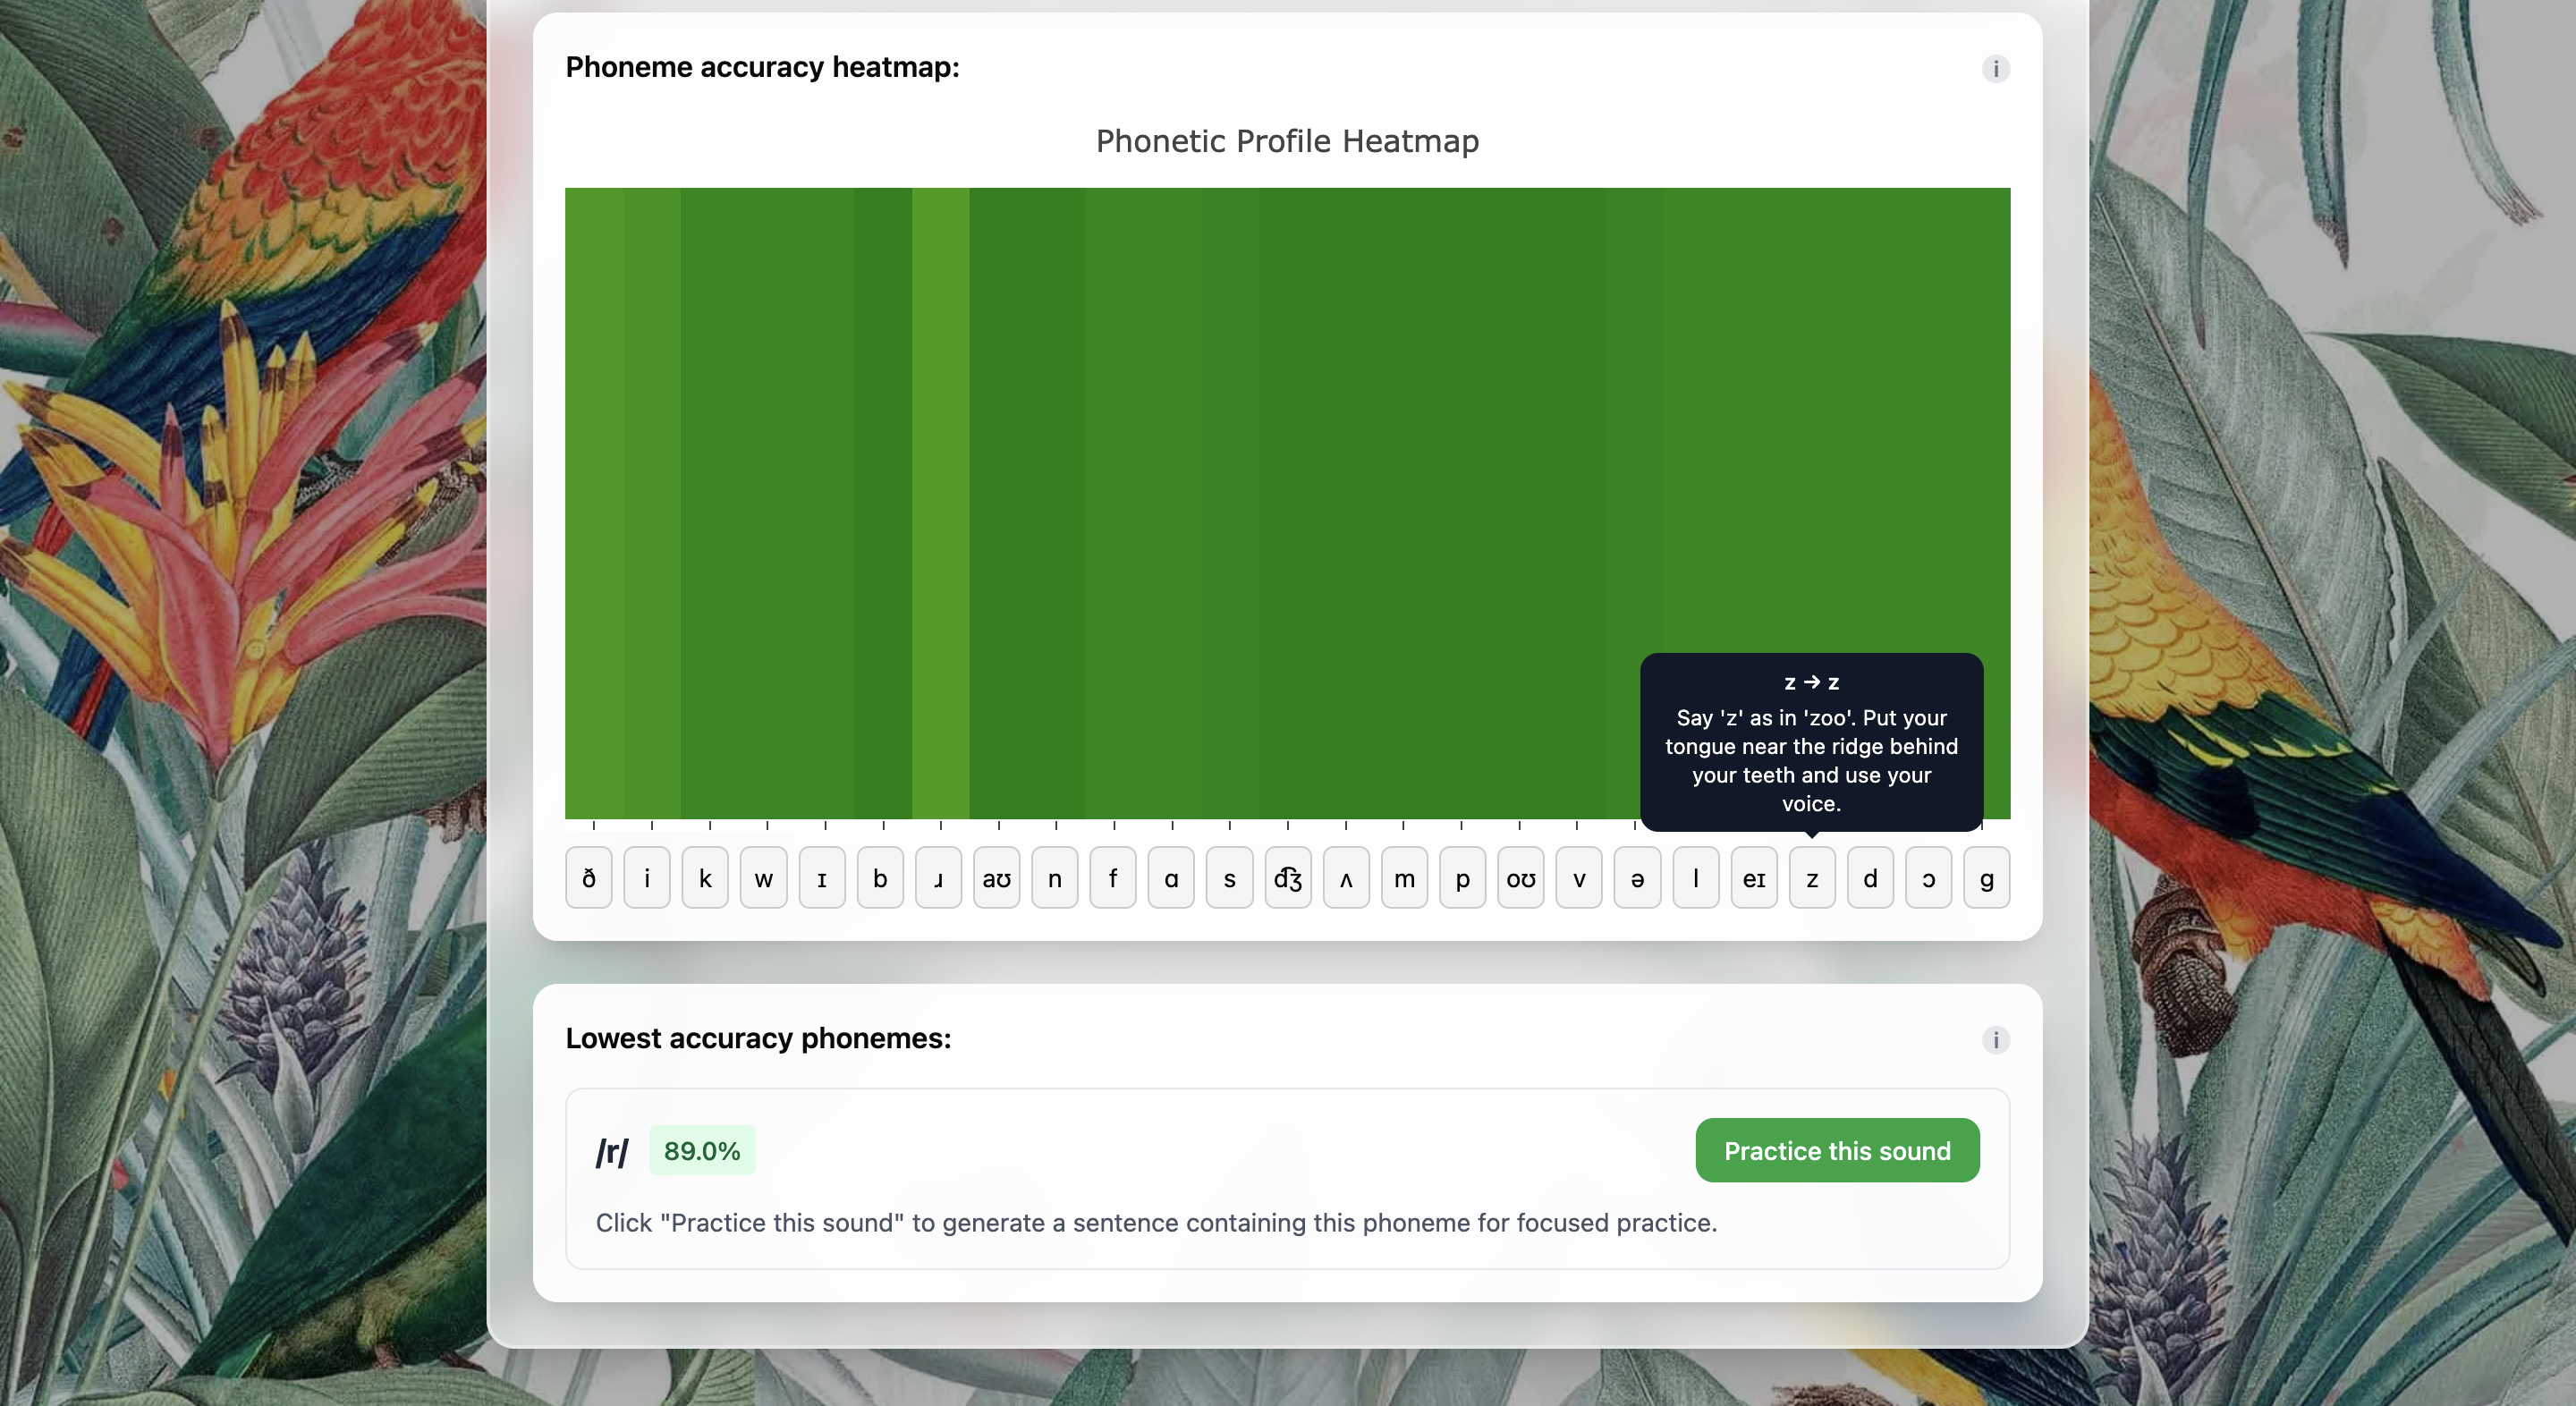Click the ʌ phoneme button
This screenshot has height=1406, width=2576.
click(1346, 878)
